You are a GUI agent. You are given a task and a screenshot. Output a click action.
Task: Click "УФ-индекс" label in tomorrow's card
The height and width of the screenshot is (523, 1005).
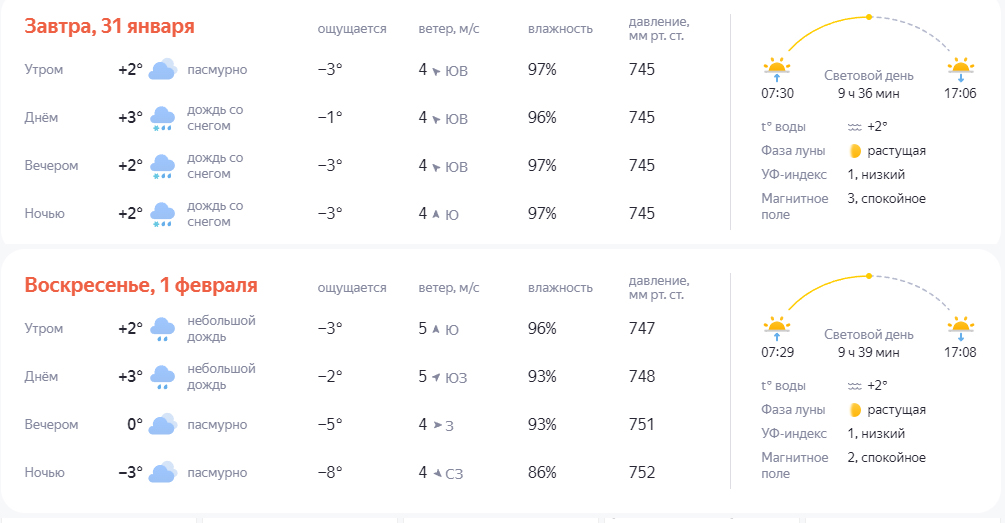pos(793,175)
